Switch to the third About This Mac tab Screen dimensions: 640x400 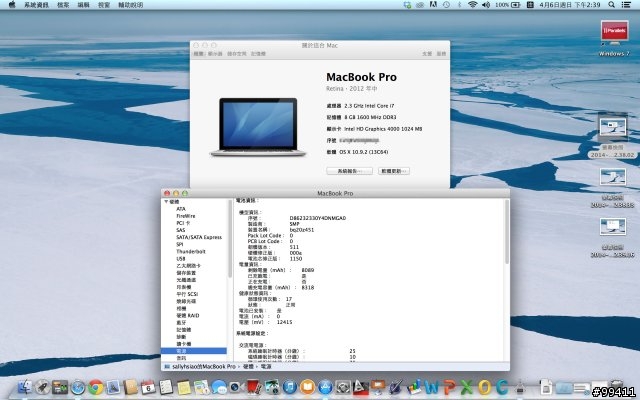coord(237,54)
